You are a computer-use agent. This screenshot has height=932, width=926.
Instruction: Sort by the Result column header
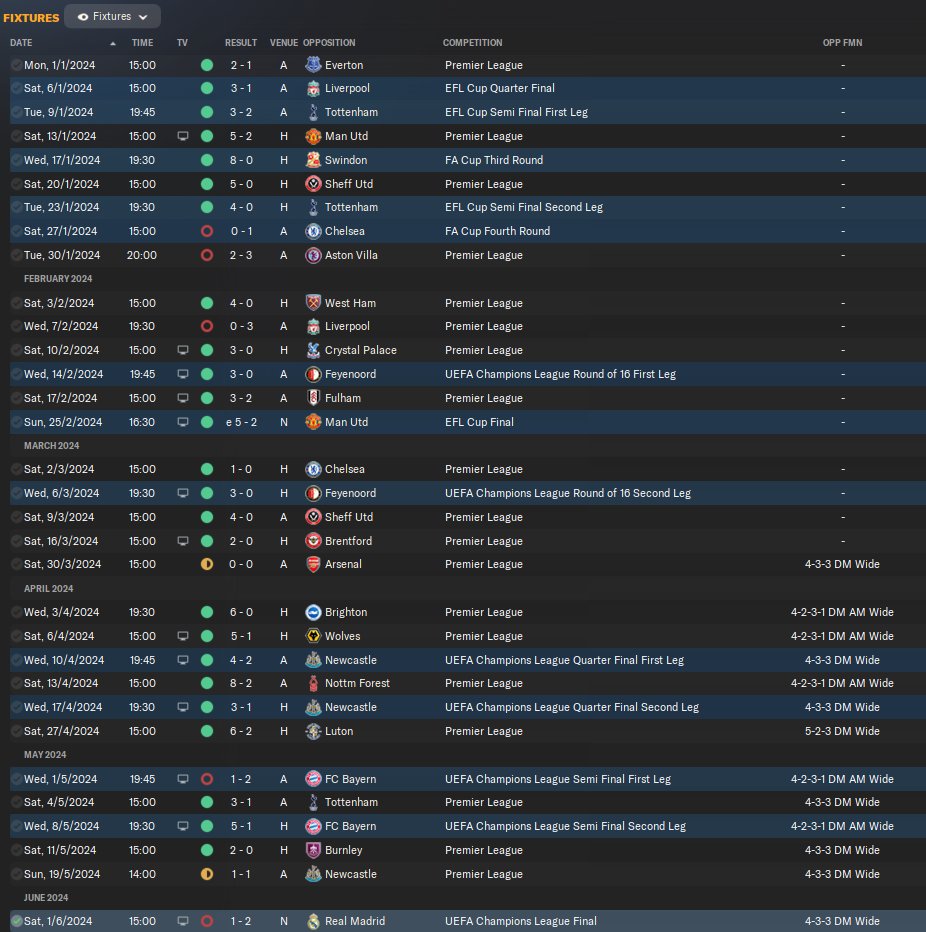[241, 43]
